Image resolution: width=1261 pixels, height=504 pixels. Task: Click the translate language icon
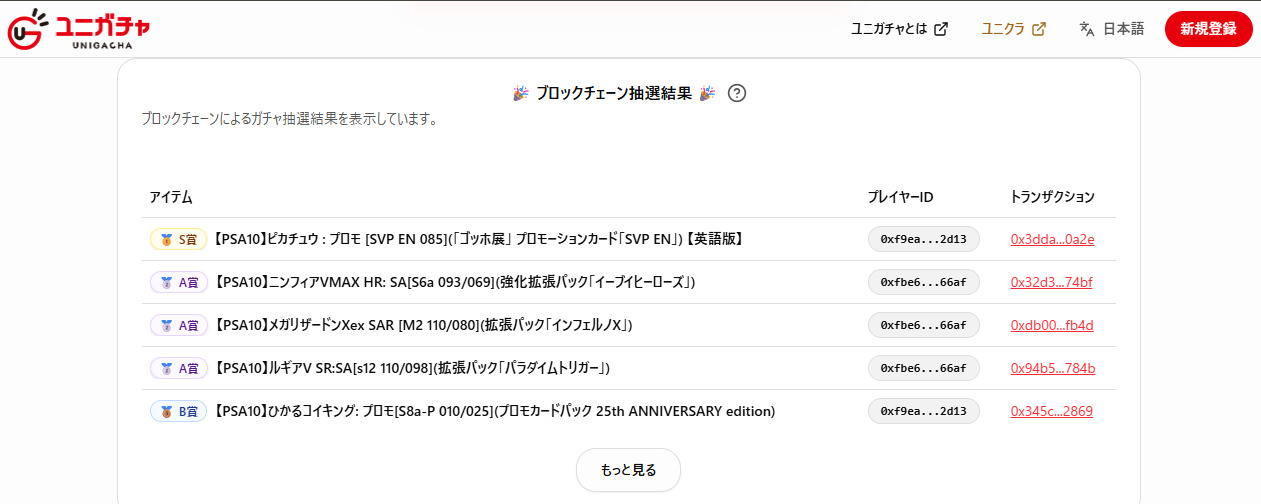(x=1087, y=29)
